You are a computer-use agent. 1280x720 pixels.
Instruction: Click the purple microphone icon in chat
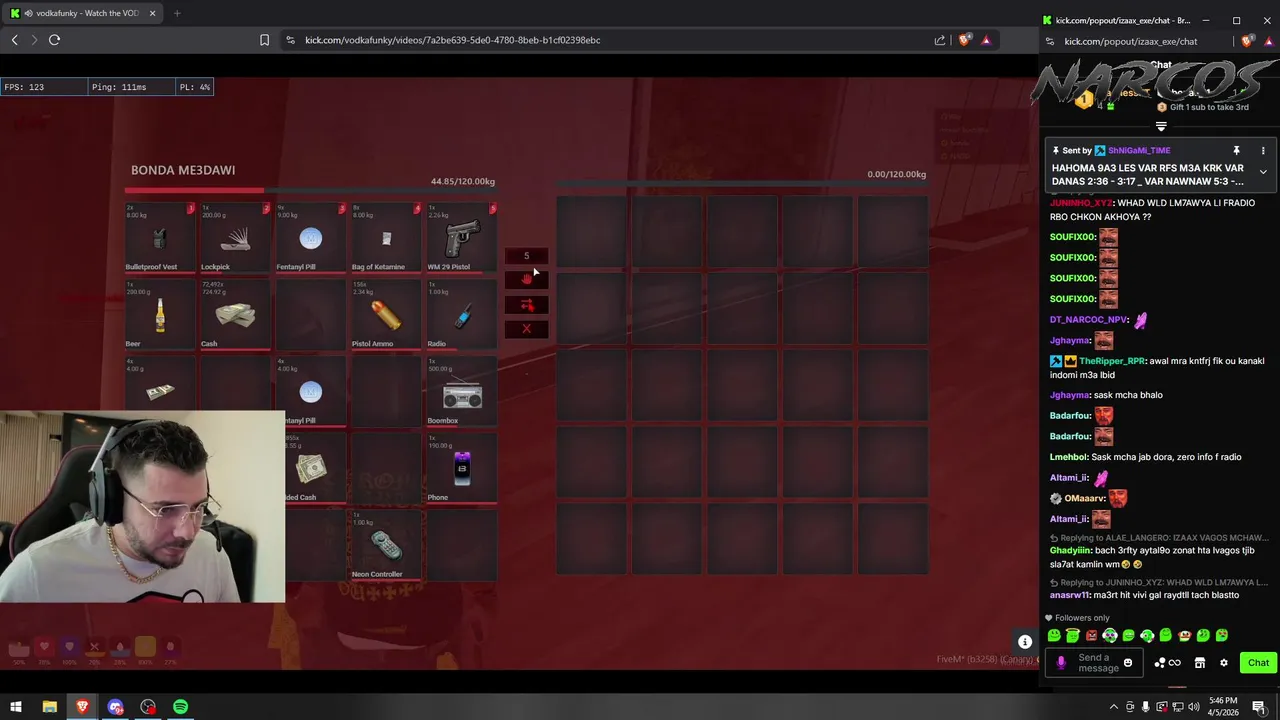tap(1061, 663)
